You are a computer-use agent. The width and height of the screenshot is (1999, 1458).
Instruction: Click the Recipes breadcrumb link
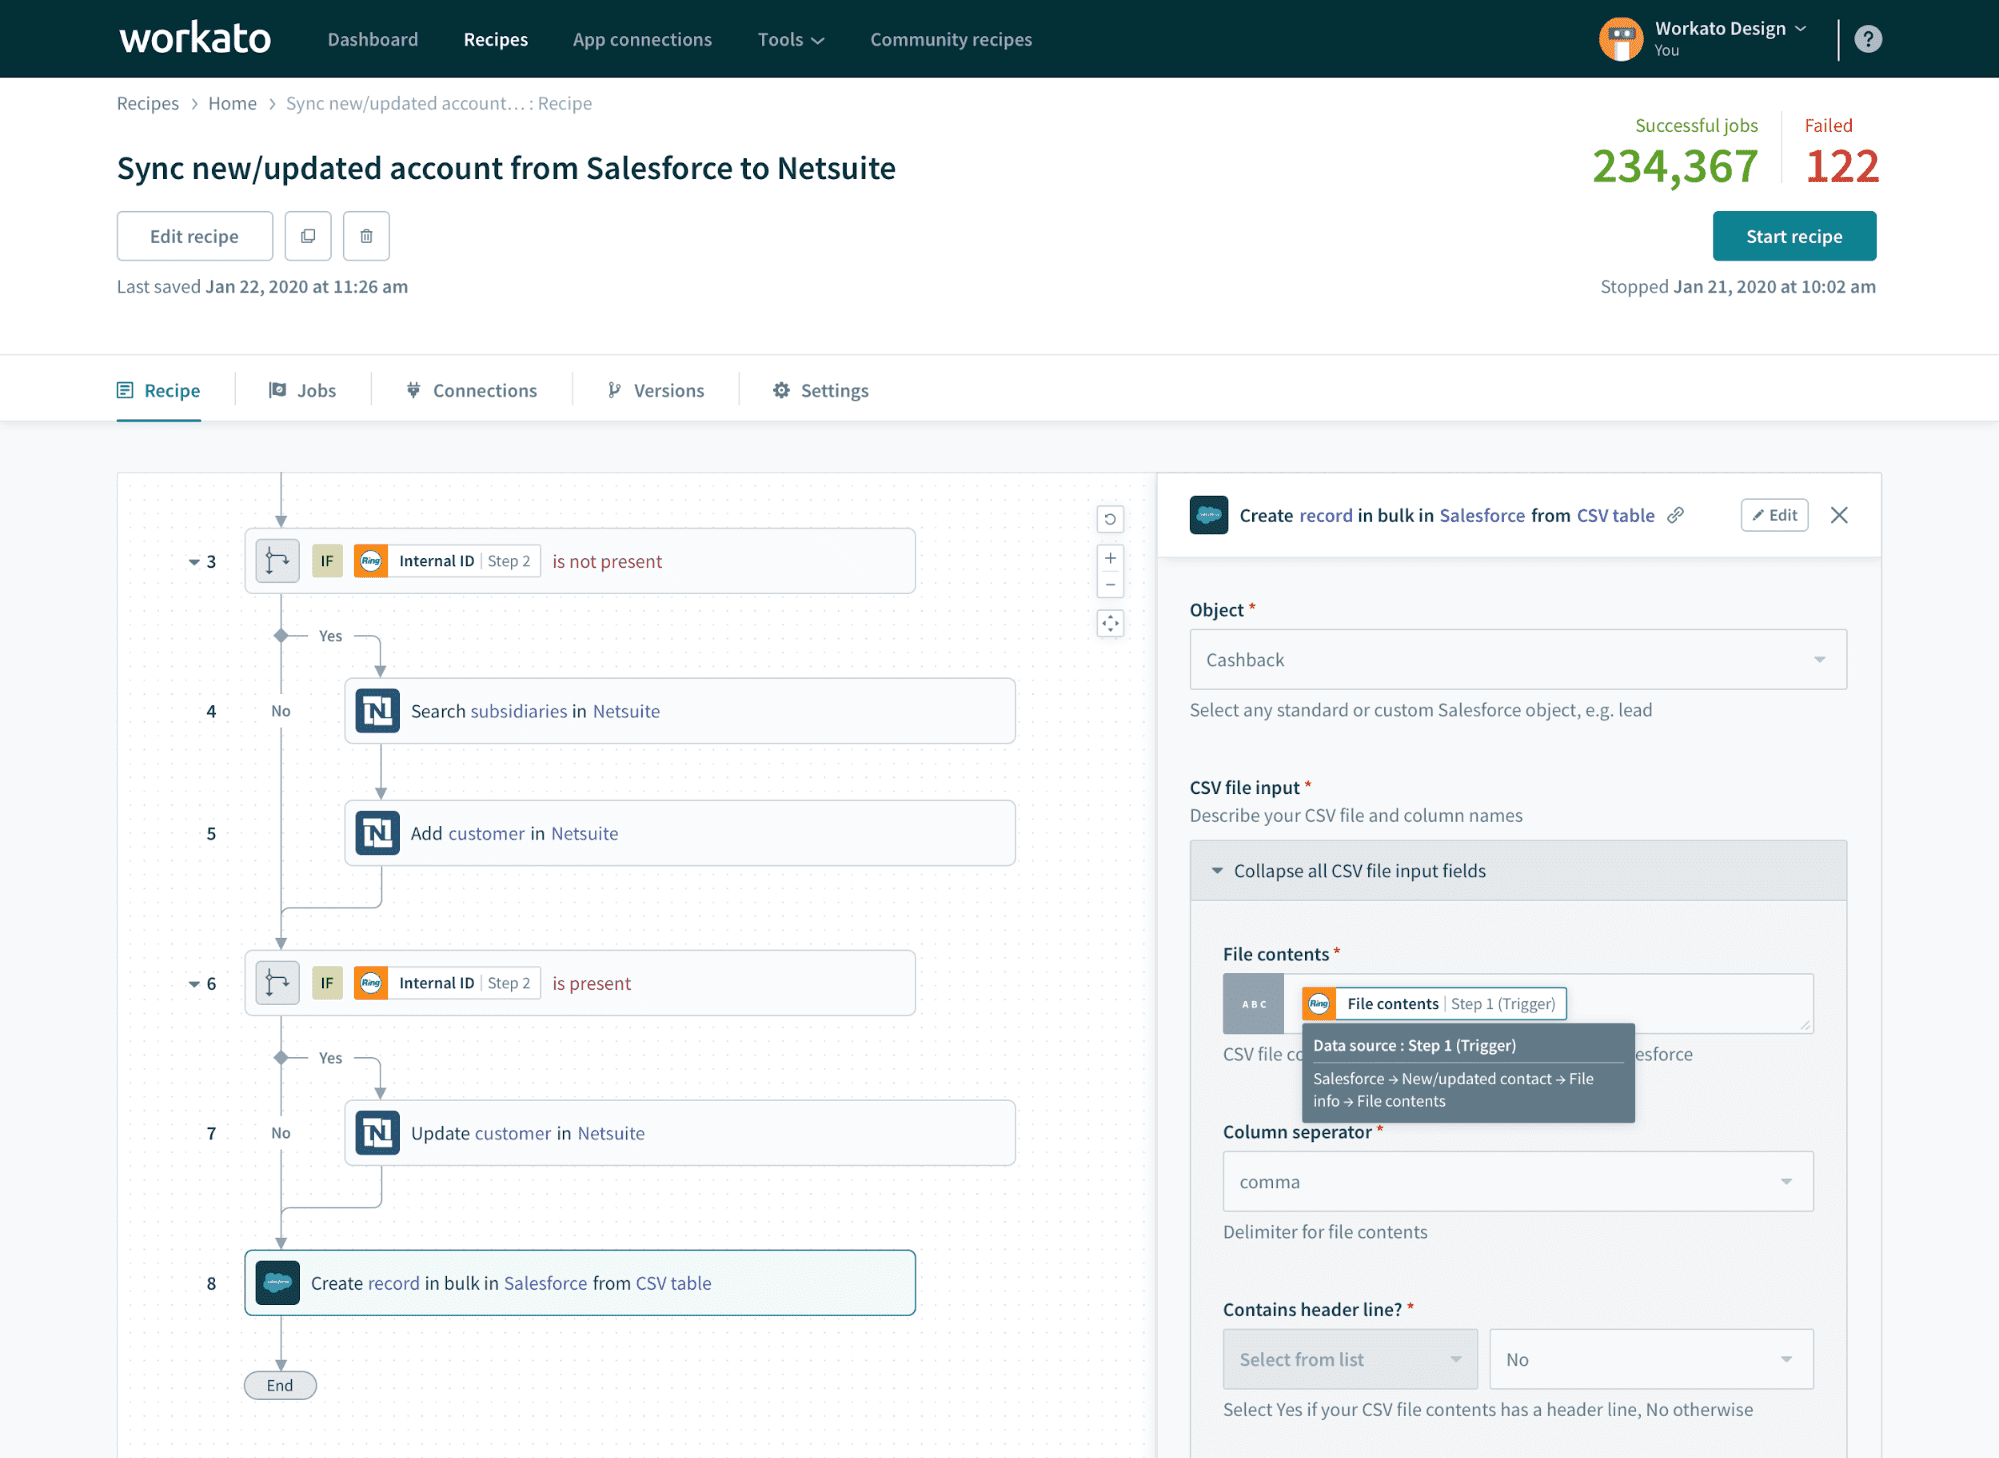pyautogui.click(x=148, y=103)
